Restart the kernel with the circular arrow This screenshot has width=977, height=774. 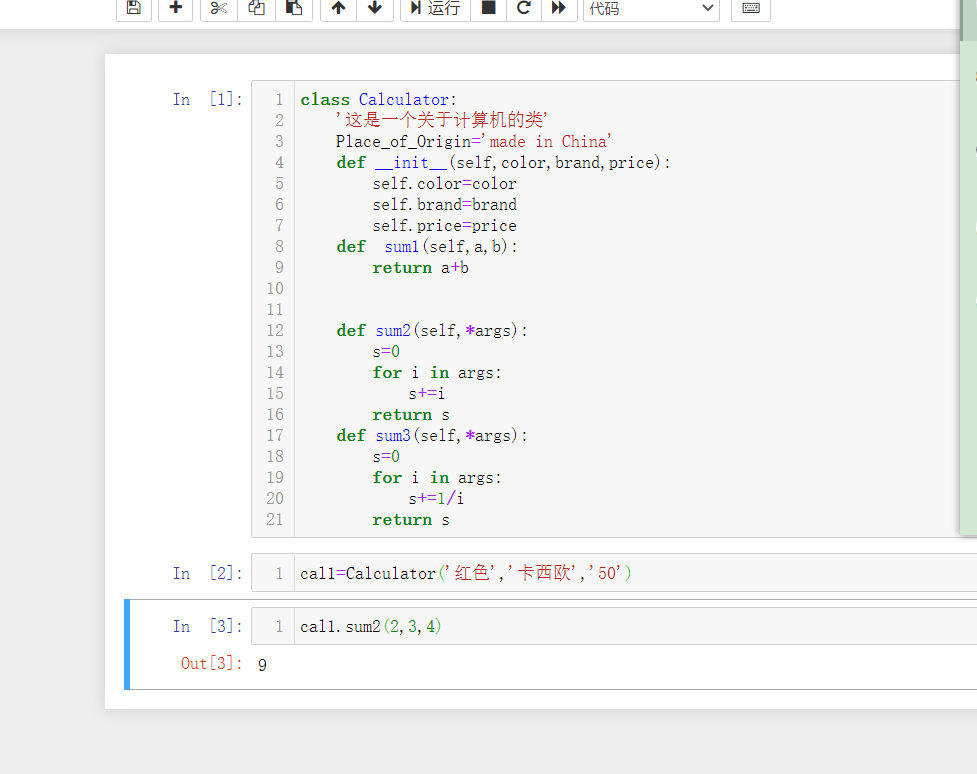(x=524, y=8)
